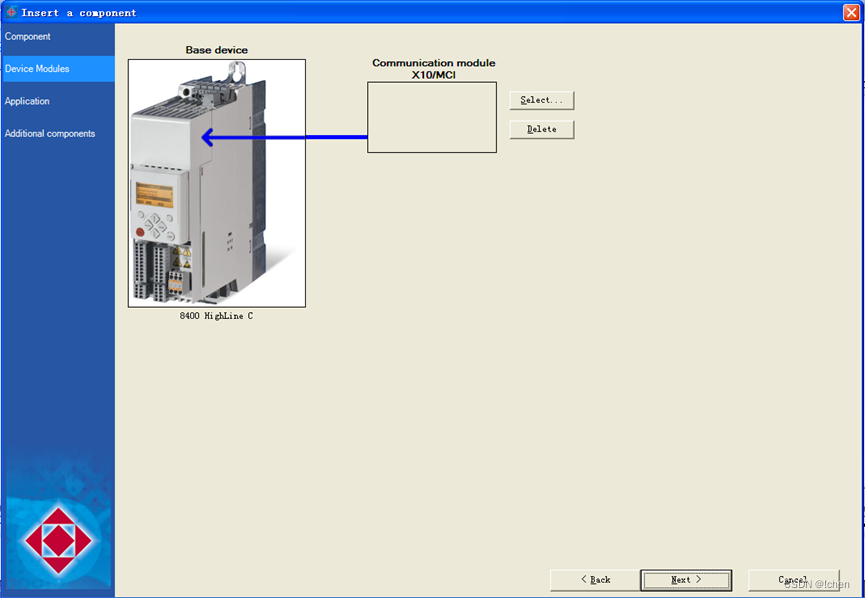Cancel the Insert a component wizard

(x=793, y=580)
